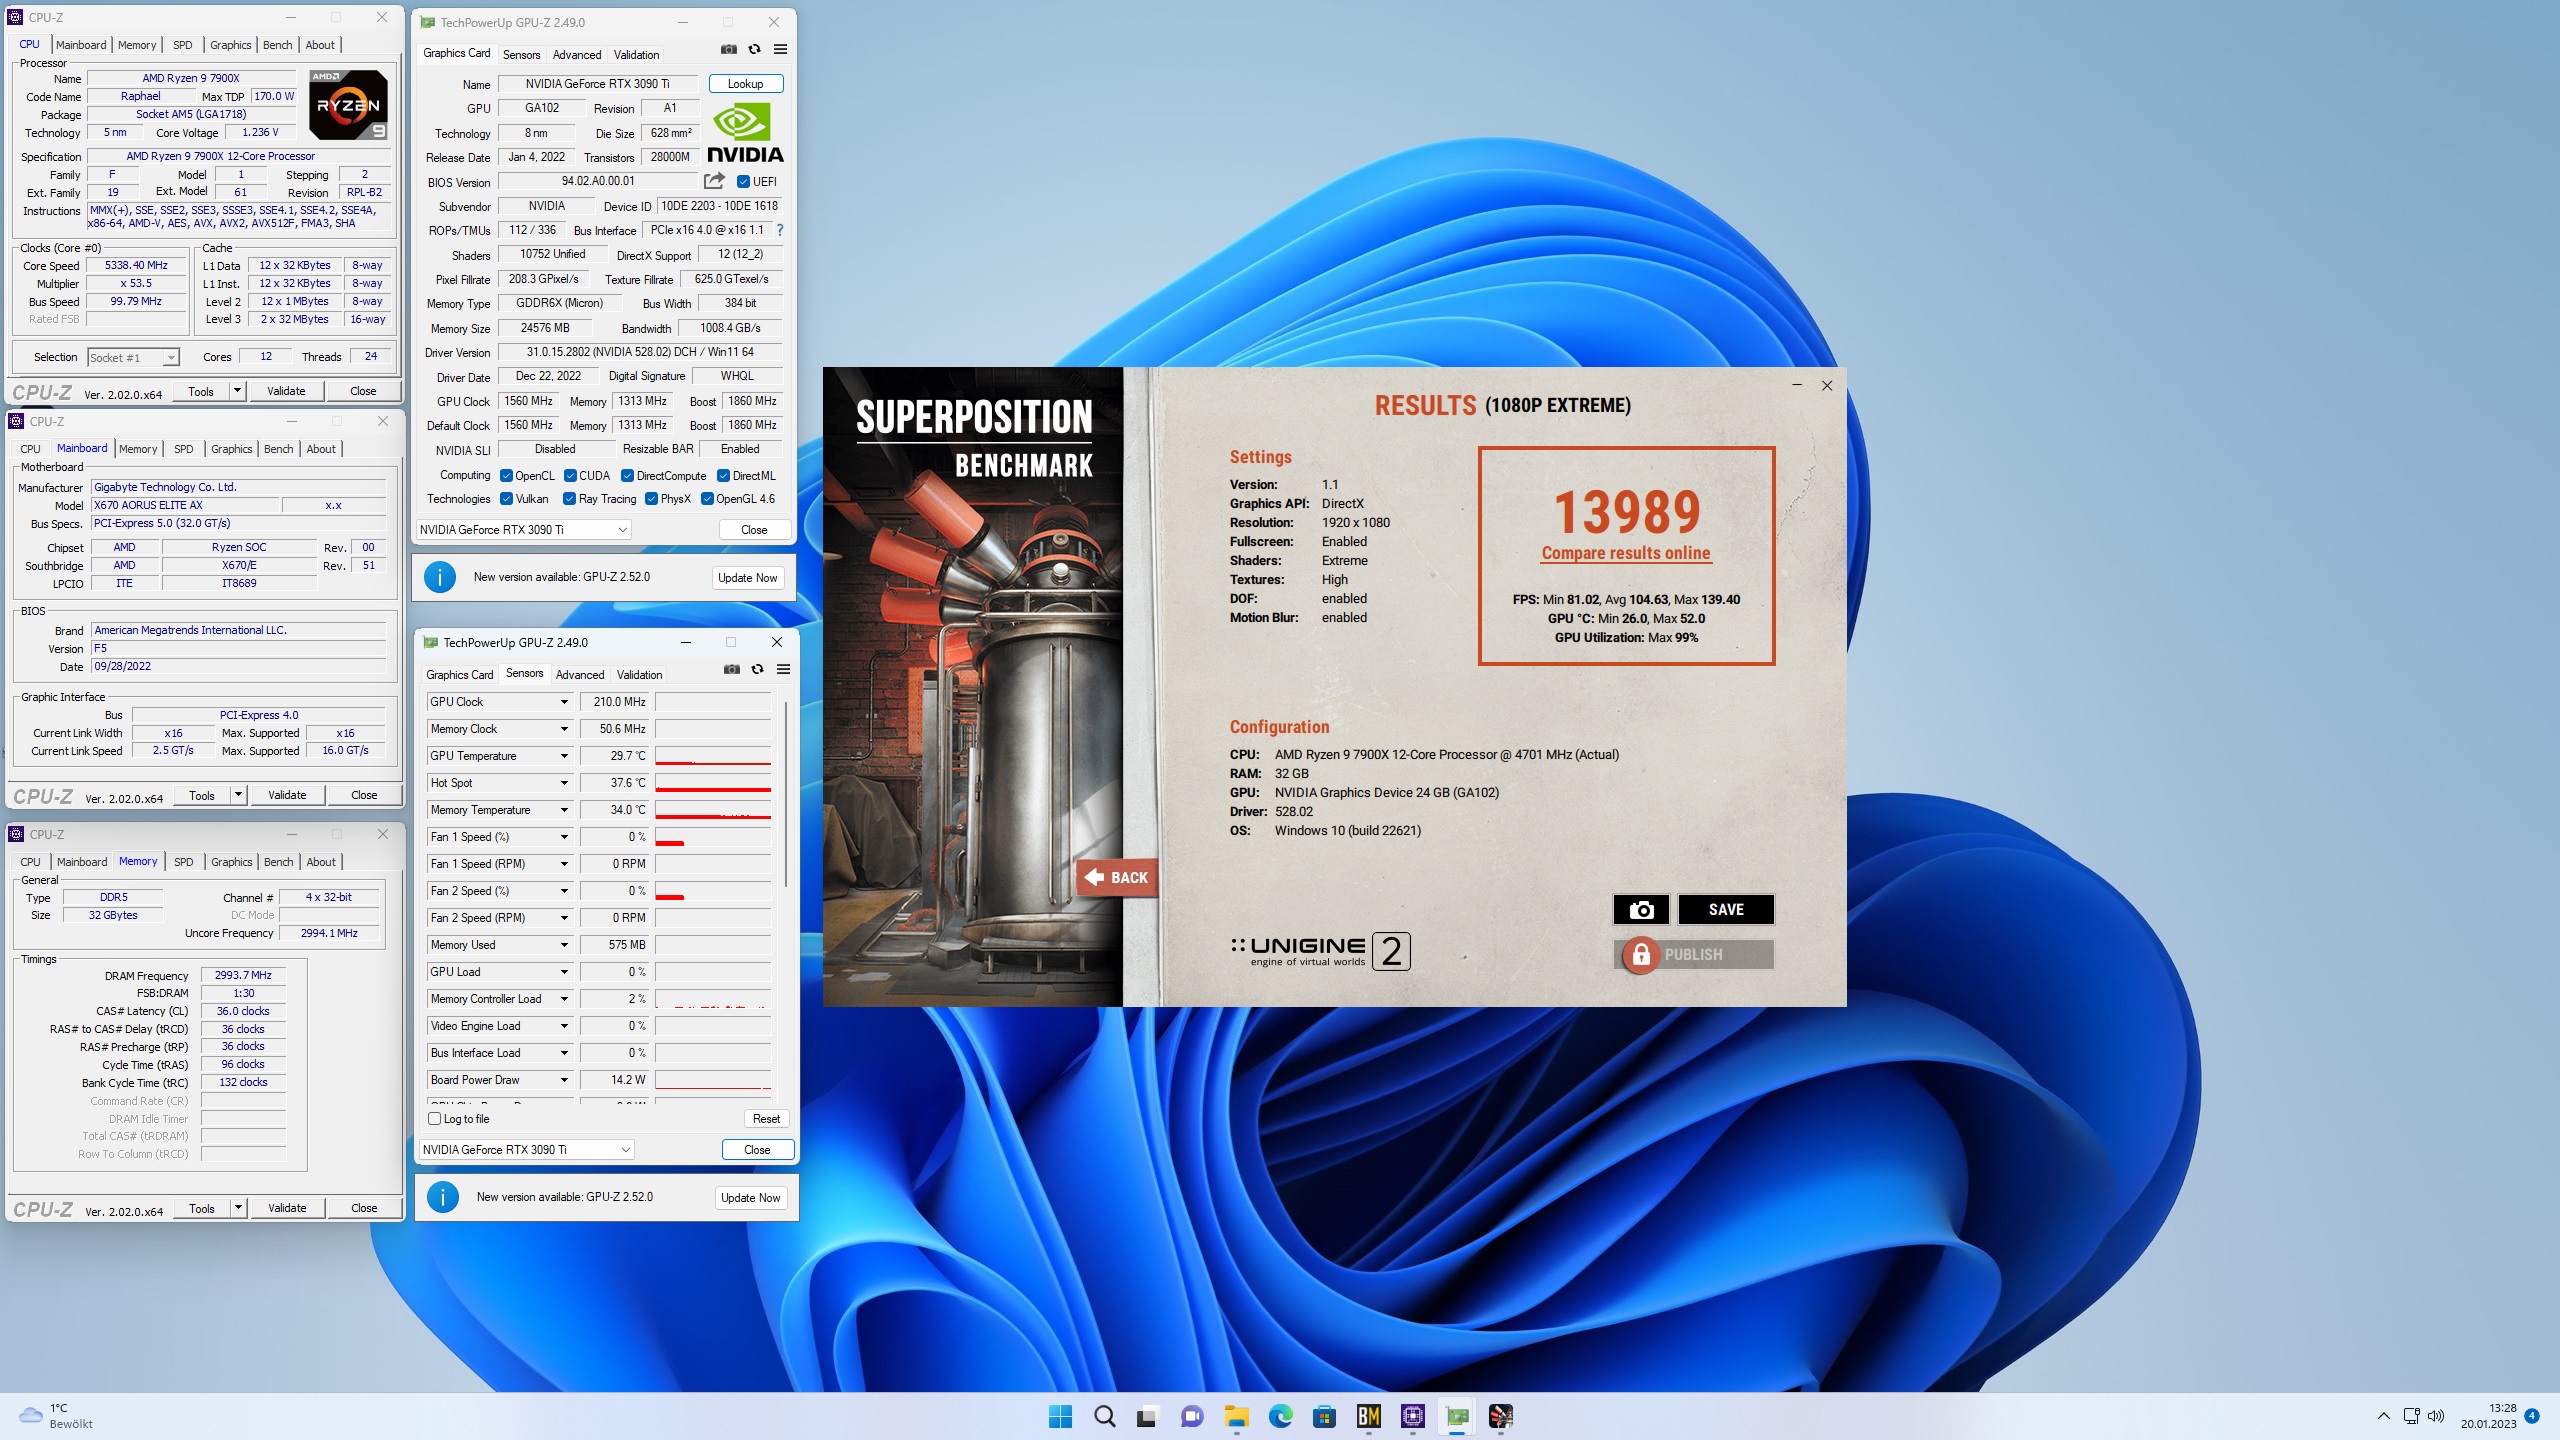Screen dimensions: 2560x1440
Task: Toggle CUDA checkbox
Action: [x=570, y=476]
